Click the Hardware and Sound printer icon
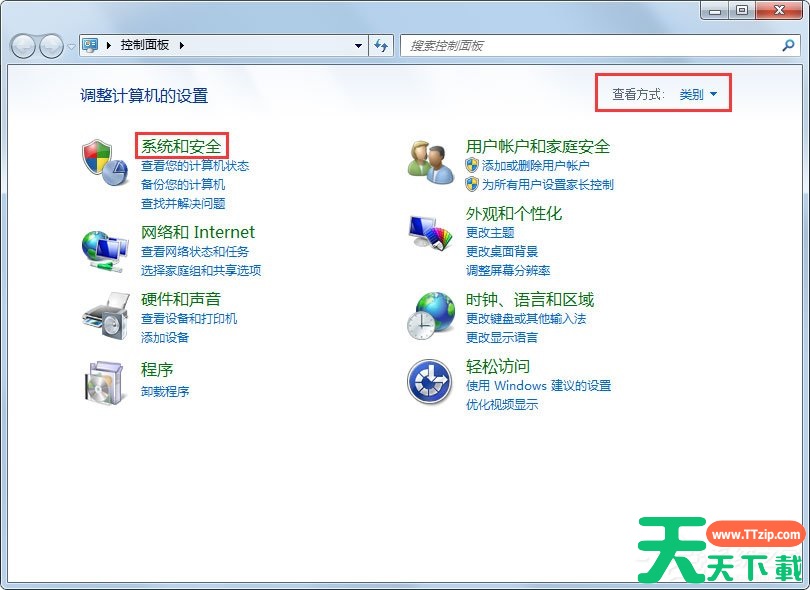 (x=106, y=316)
